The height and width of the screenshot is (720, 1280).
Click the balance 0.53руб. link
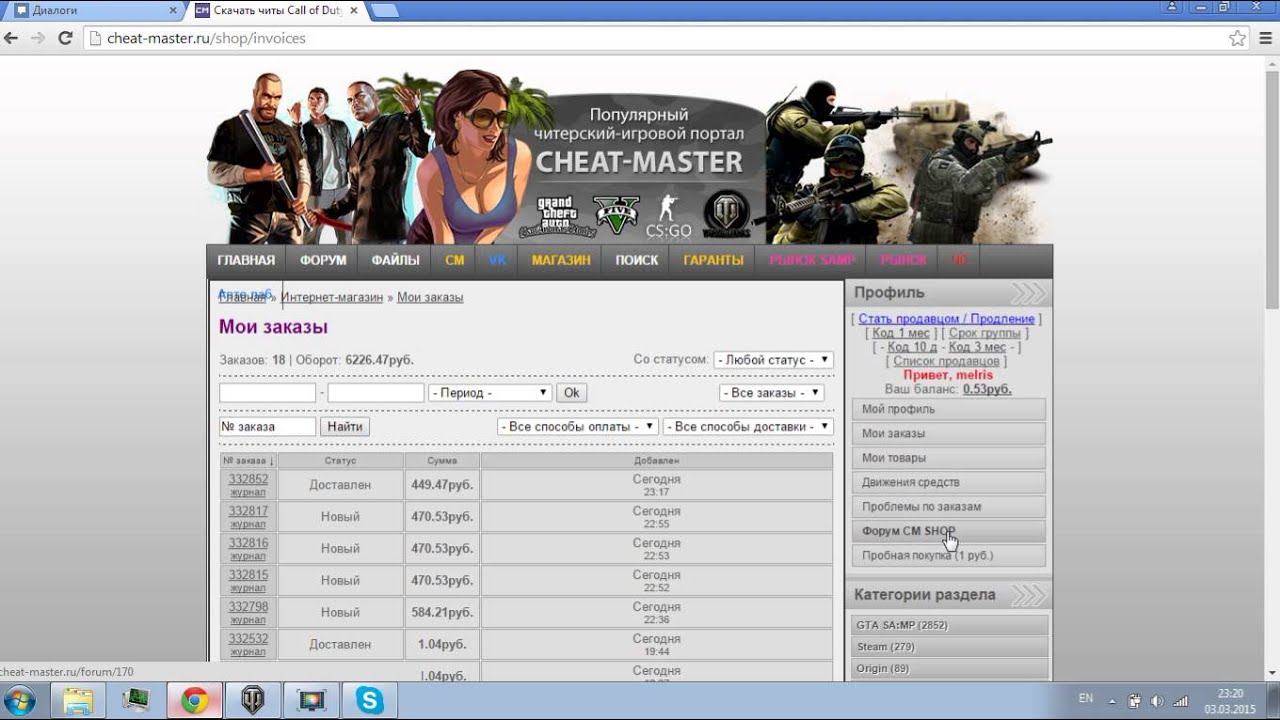point(987,389)
